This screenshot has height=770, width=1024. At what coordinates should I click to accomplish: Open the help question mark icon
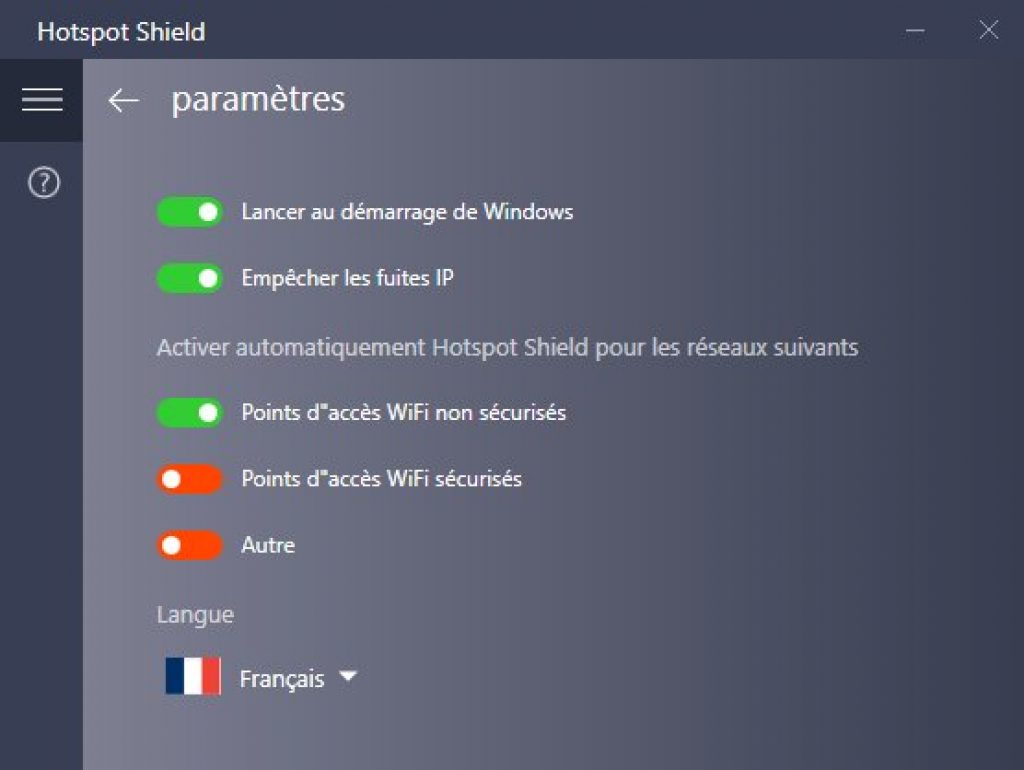point(44,182)
